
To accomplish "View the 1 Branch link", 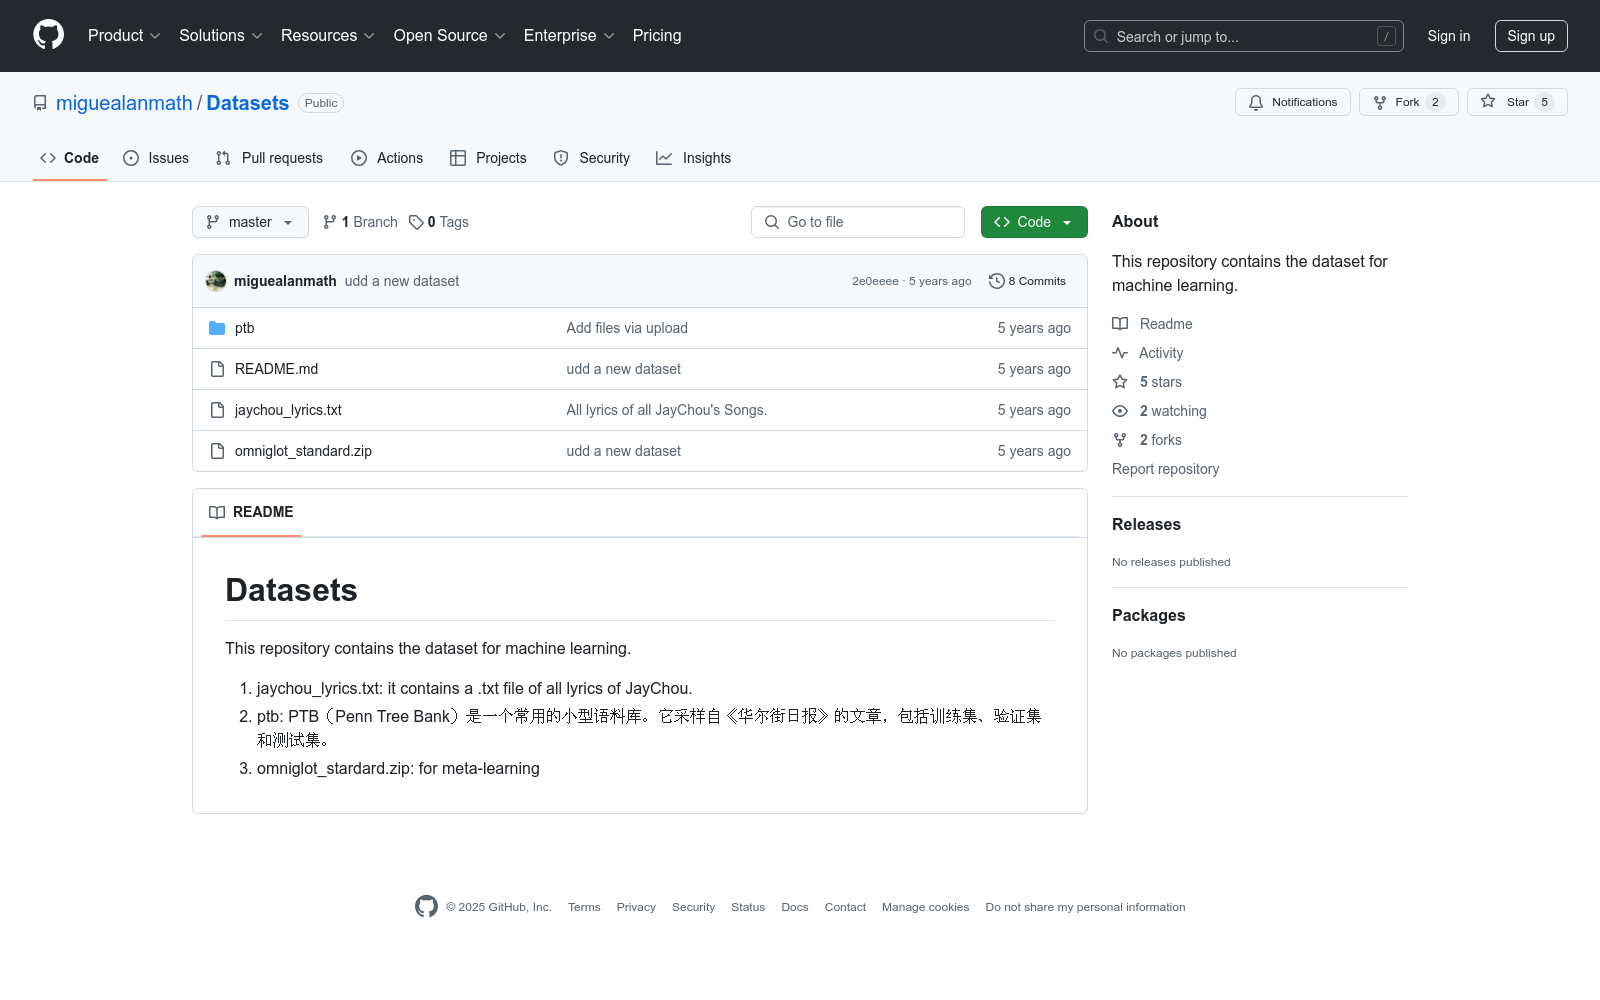I will [360, 222].
